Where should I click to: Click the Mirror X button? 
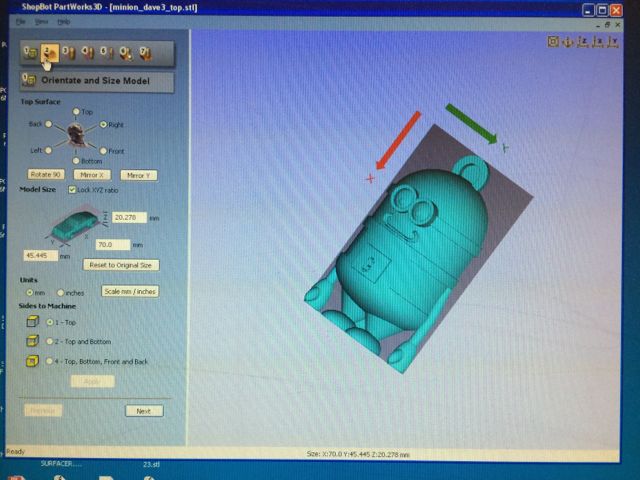point(92,175)
